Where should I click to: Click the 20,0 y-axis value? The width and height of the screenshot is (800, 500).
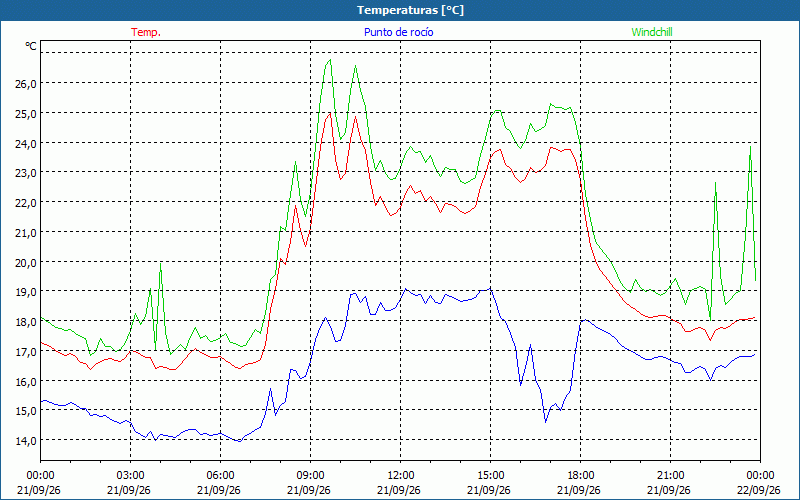tap(26, 263)
